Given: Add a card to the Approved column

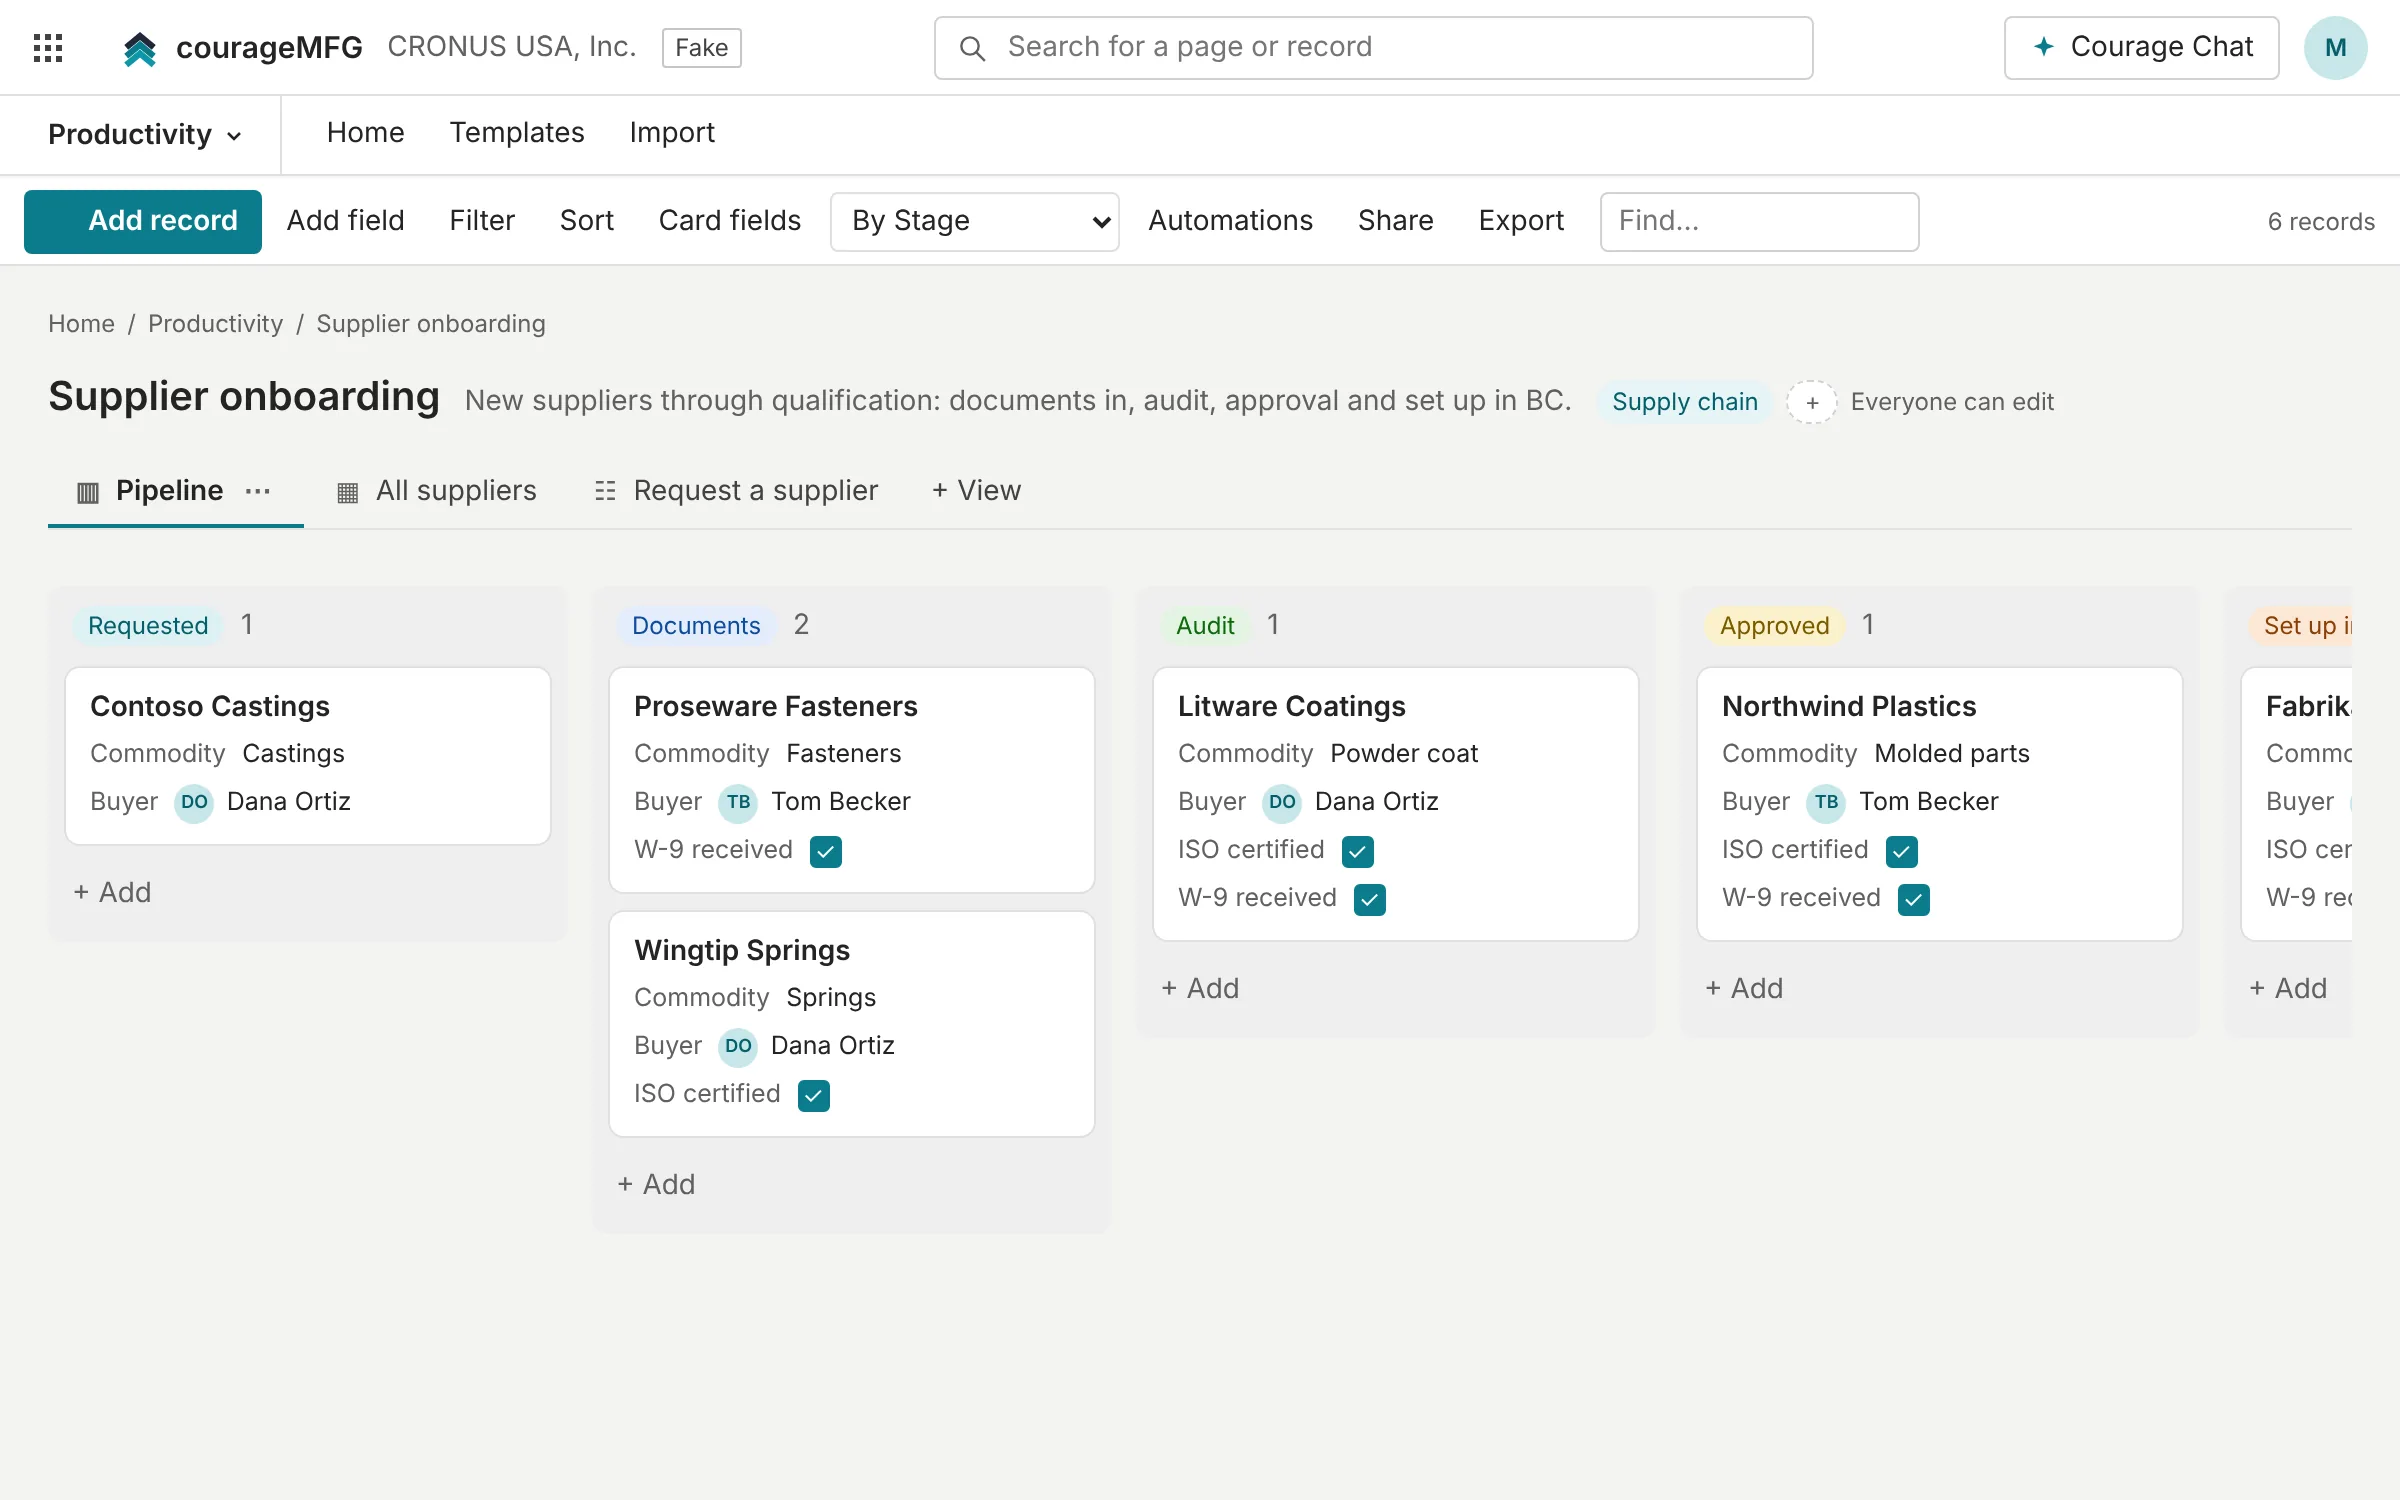Looking at the screenshot, I should [1744, 988].
